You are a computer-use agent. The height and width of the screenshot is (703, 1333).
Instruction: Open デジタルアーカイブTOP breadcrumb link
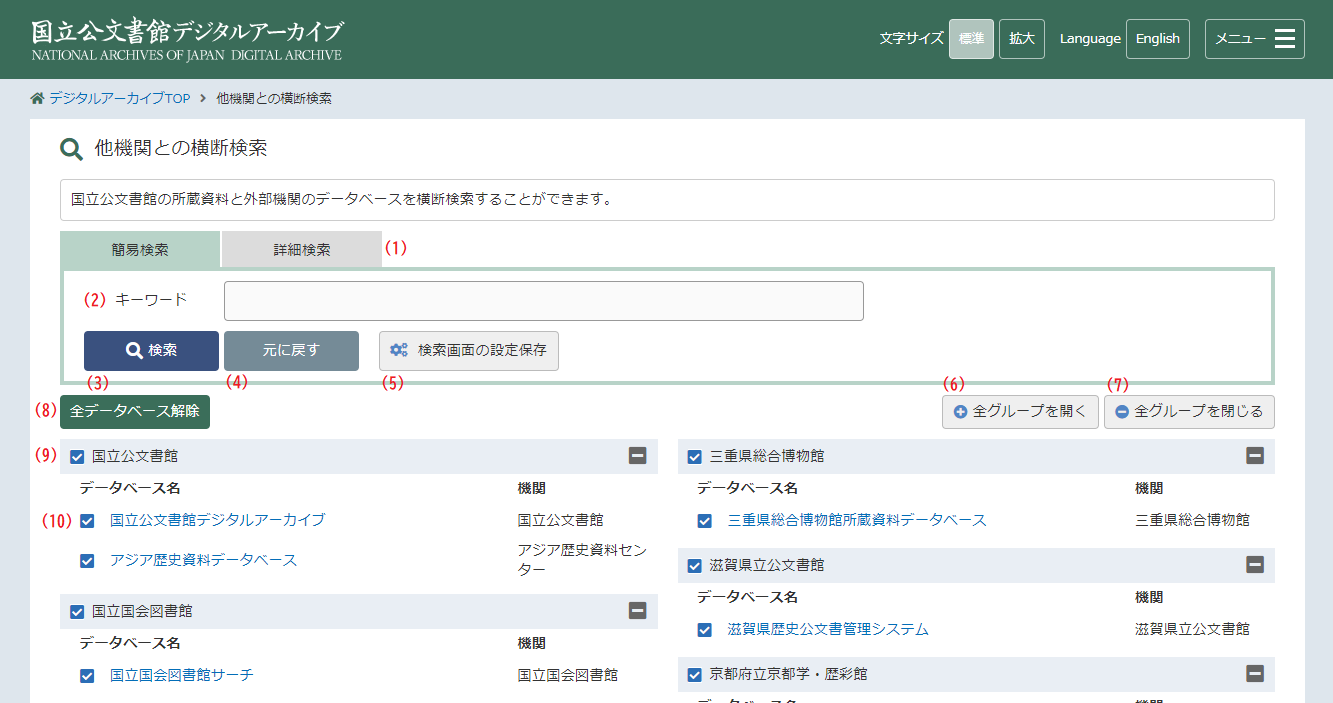pyautogui.click(x=120, y=98)
